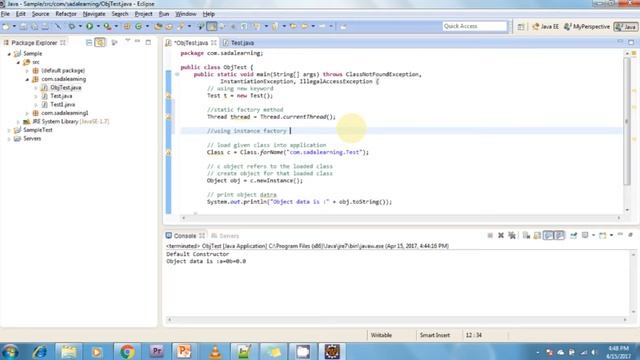Run the program with green Run icon
The width and height of the screenshot is (640, 360).
(89, 27)
